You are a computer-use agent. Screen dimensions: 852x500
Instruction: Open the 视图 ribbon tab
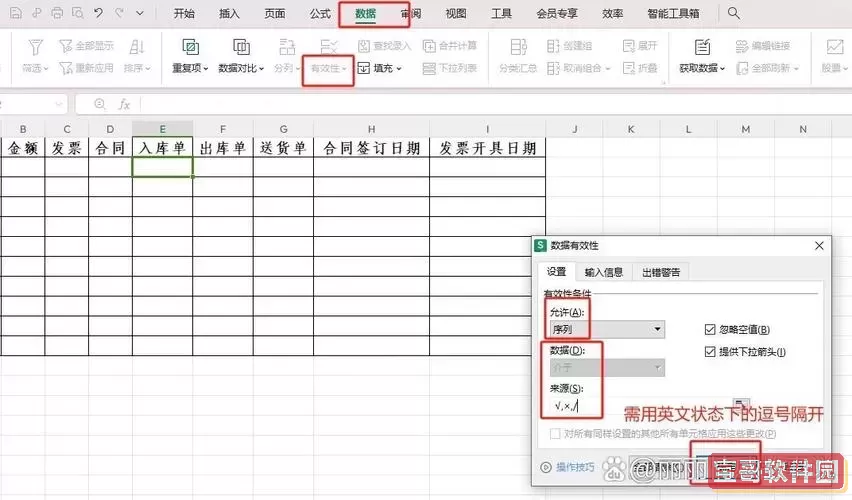[x=455, y=14]
